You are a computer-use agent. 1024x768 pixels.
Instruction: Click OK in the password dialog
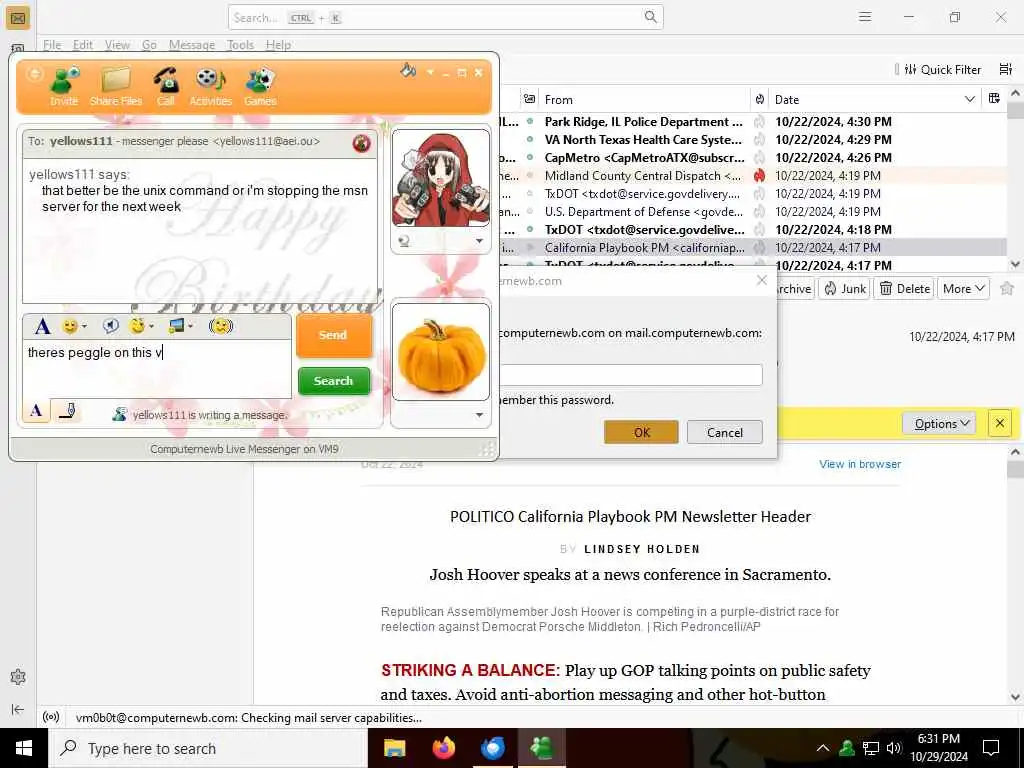[x=641, y=432]
